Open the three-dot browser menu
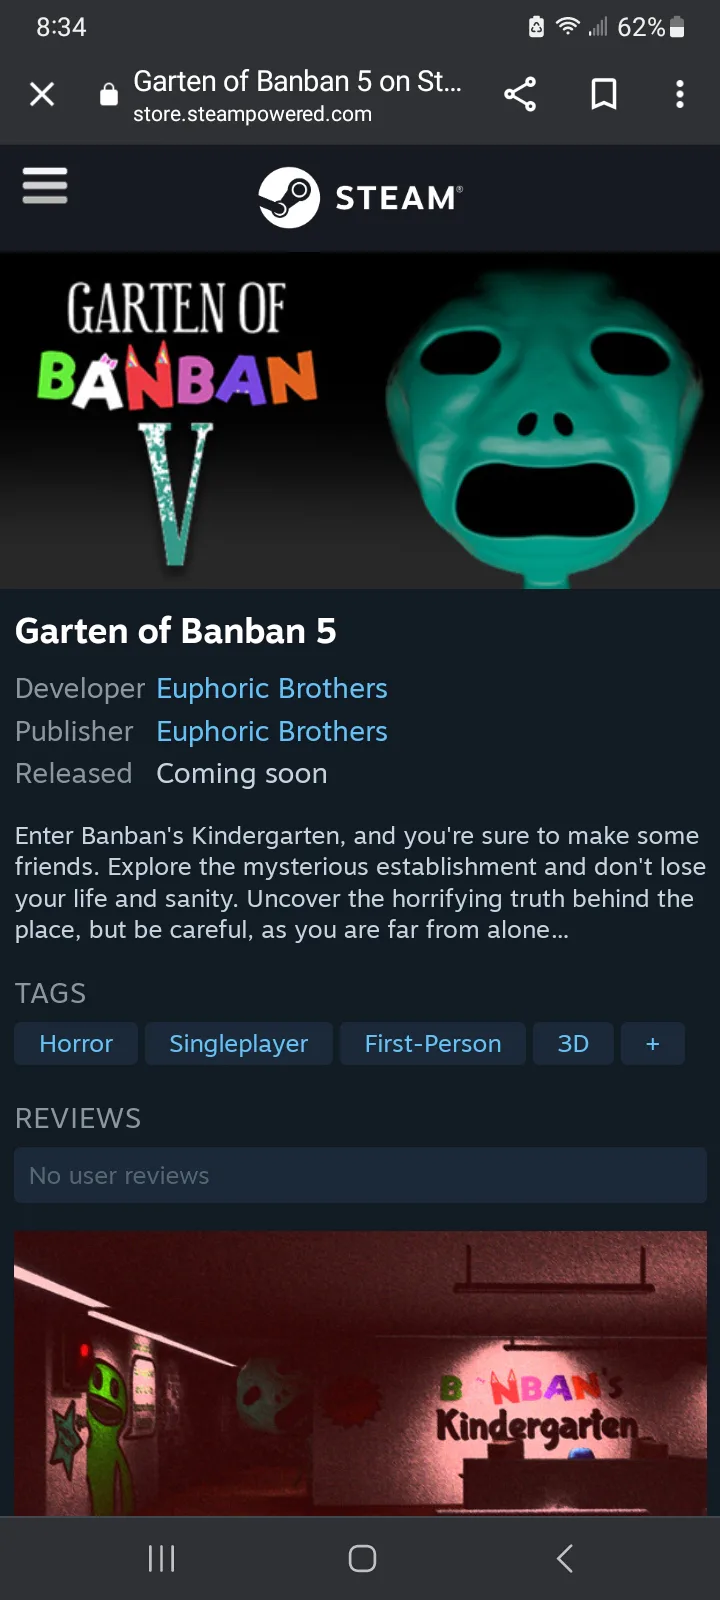This screenshot has width=720, height=1600. (x=680, y=94)
